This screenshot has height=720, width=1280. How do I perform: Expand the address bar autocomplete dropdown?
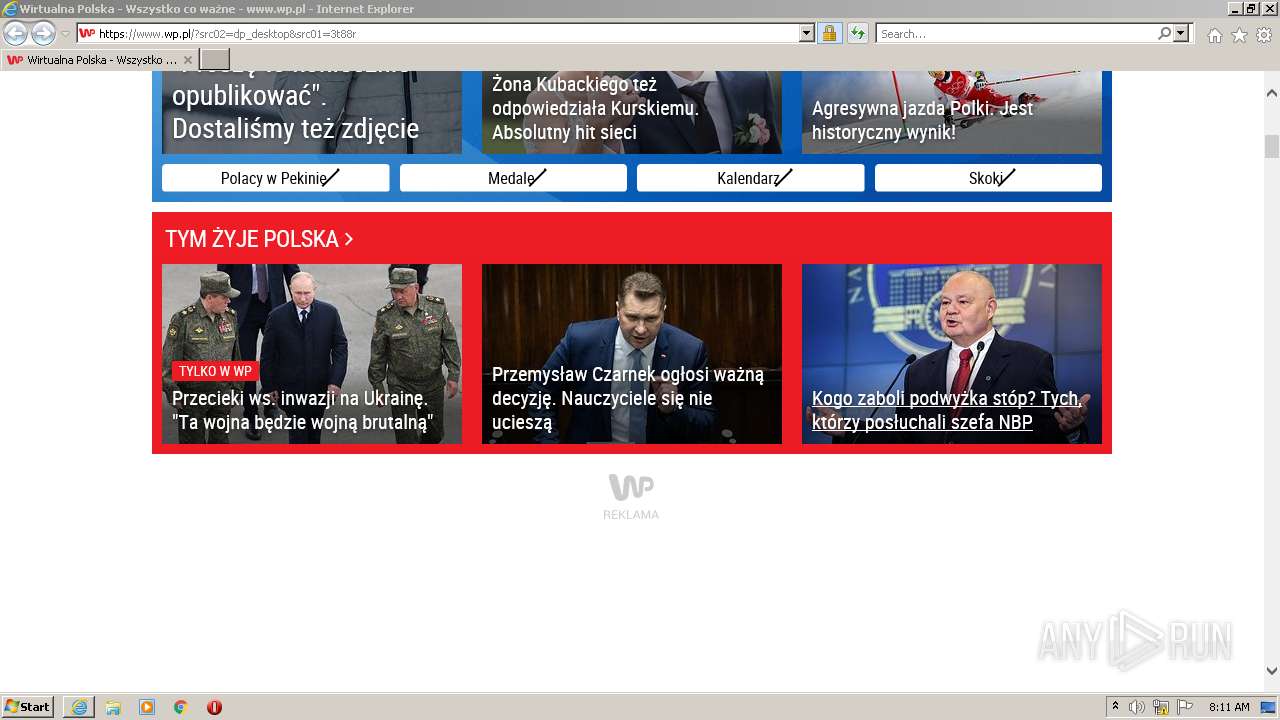tap(807, 33)
